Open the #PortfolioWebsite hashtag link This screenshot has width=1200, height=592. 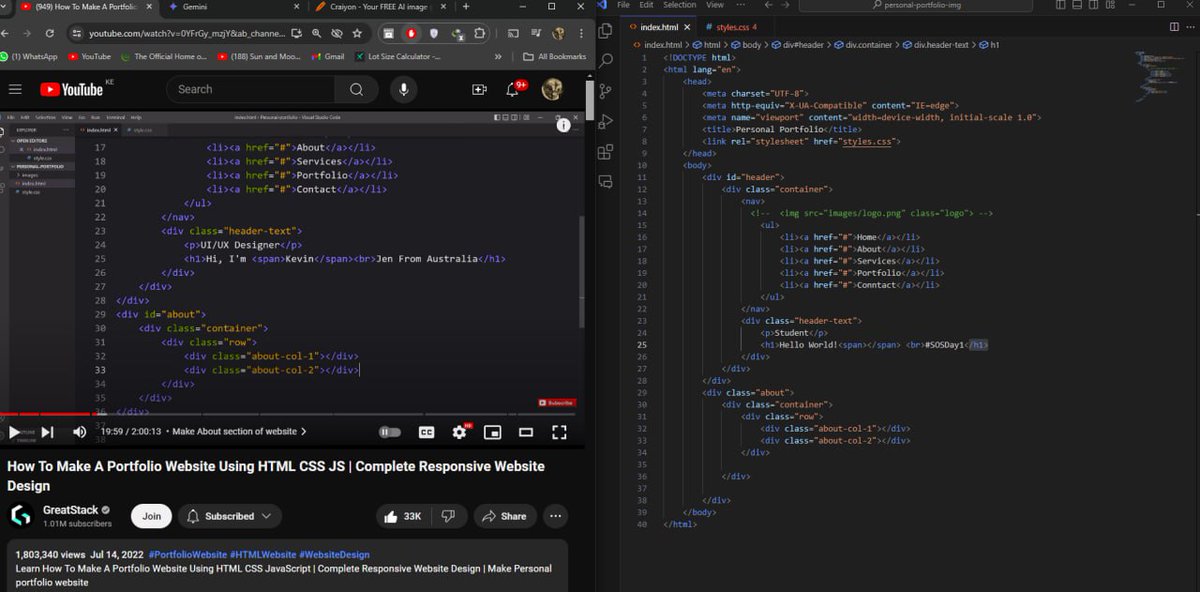pyautogui.click(x=186, y=554)
